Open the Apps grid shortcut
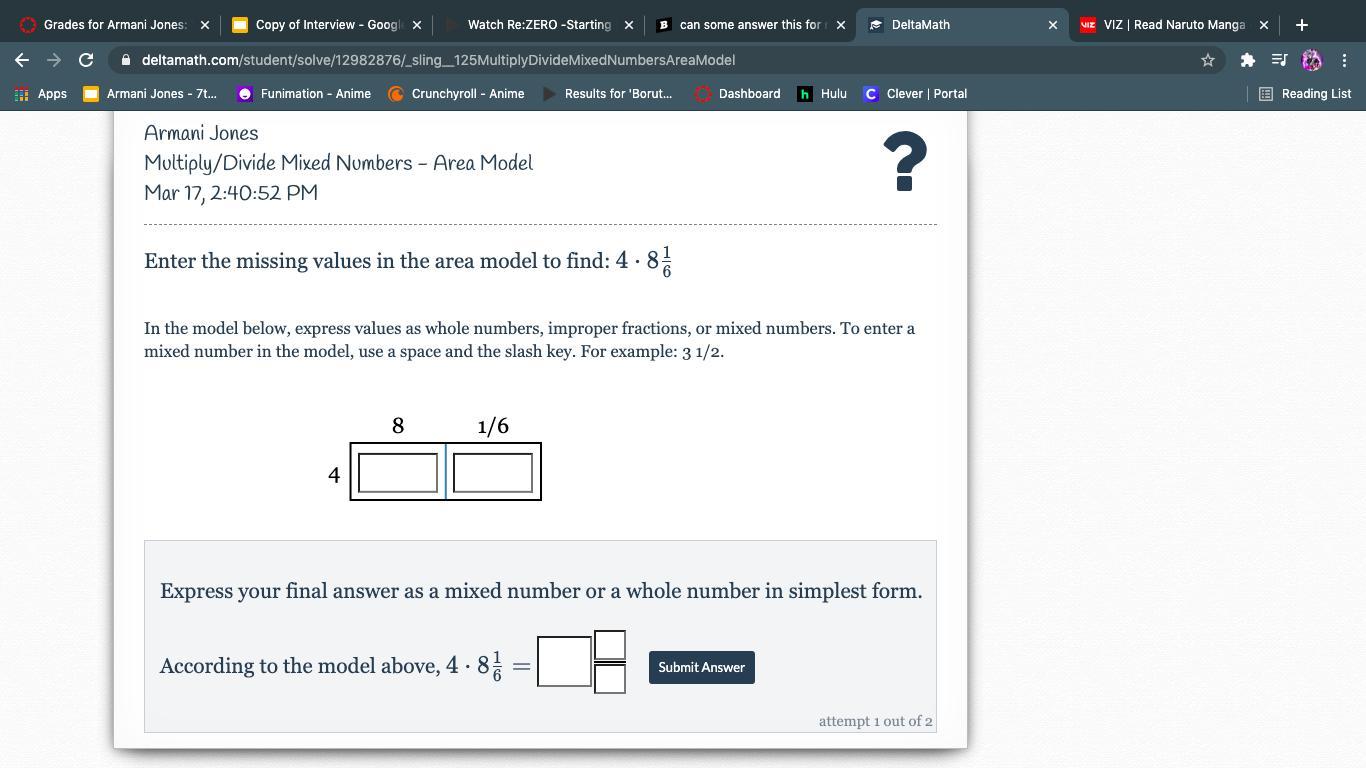 [x=41, y=94]
